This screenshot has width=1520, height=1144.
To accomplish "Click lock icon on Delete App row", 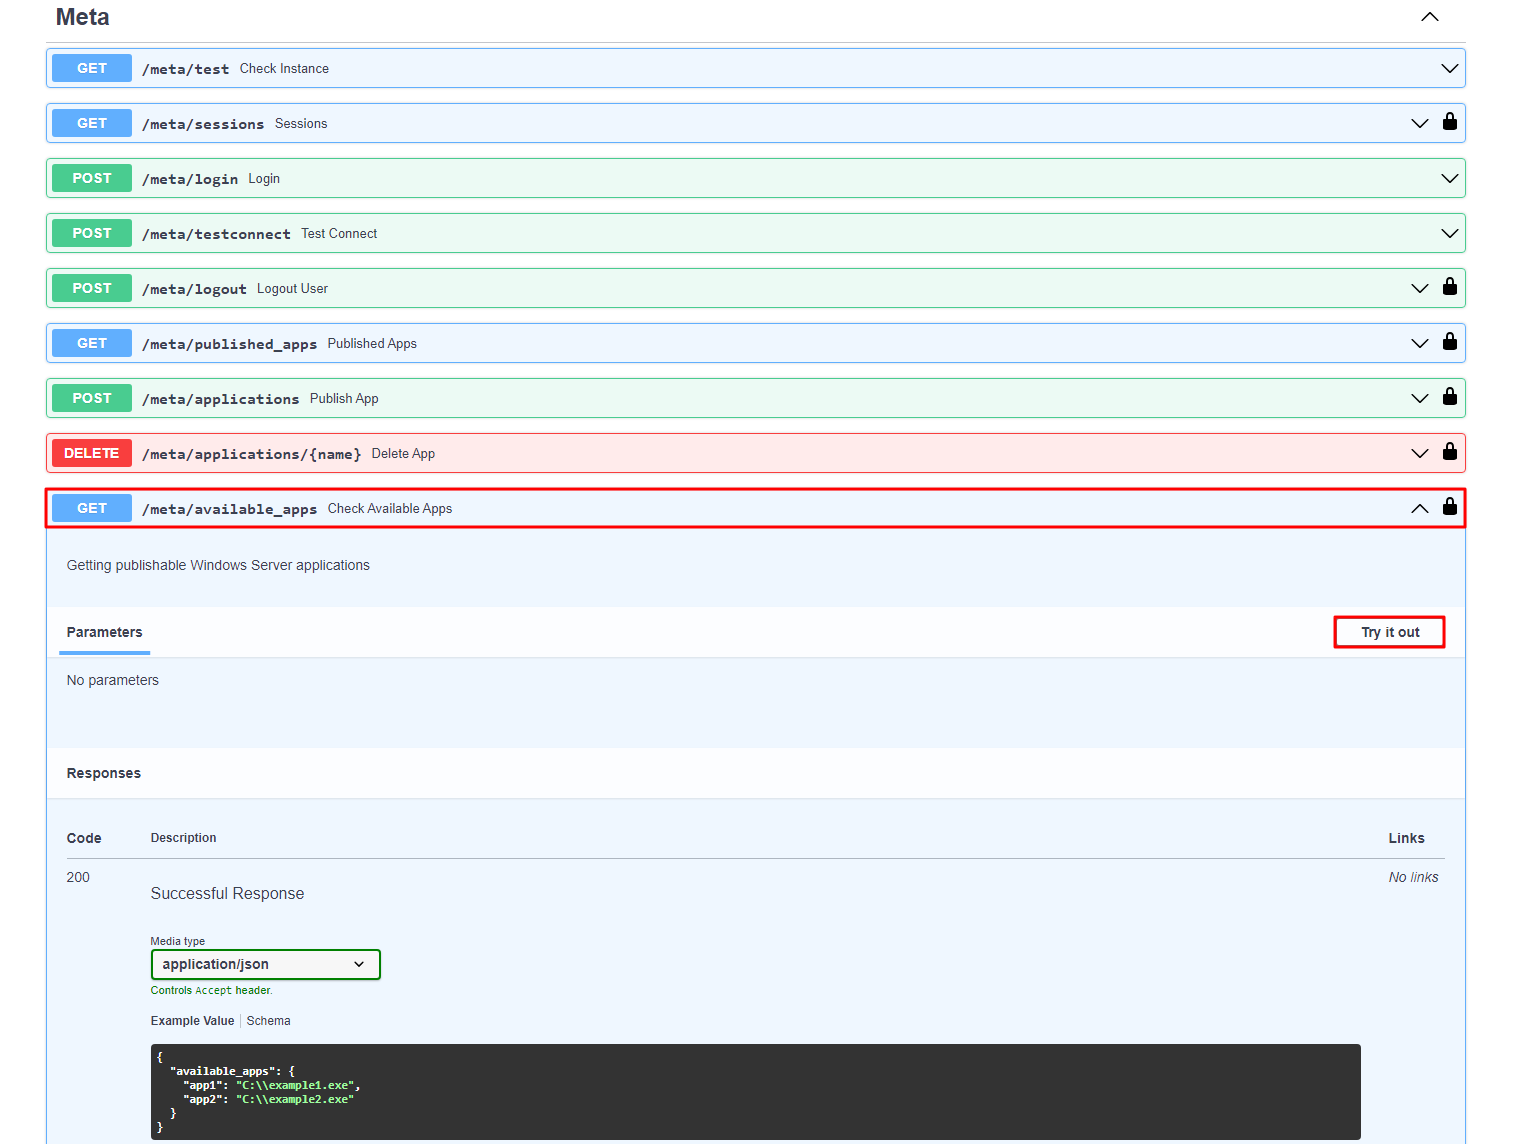I will [x=1449, y=452].
